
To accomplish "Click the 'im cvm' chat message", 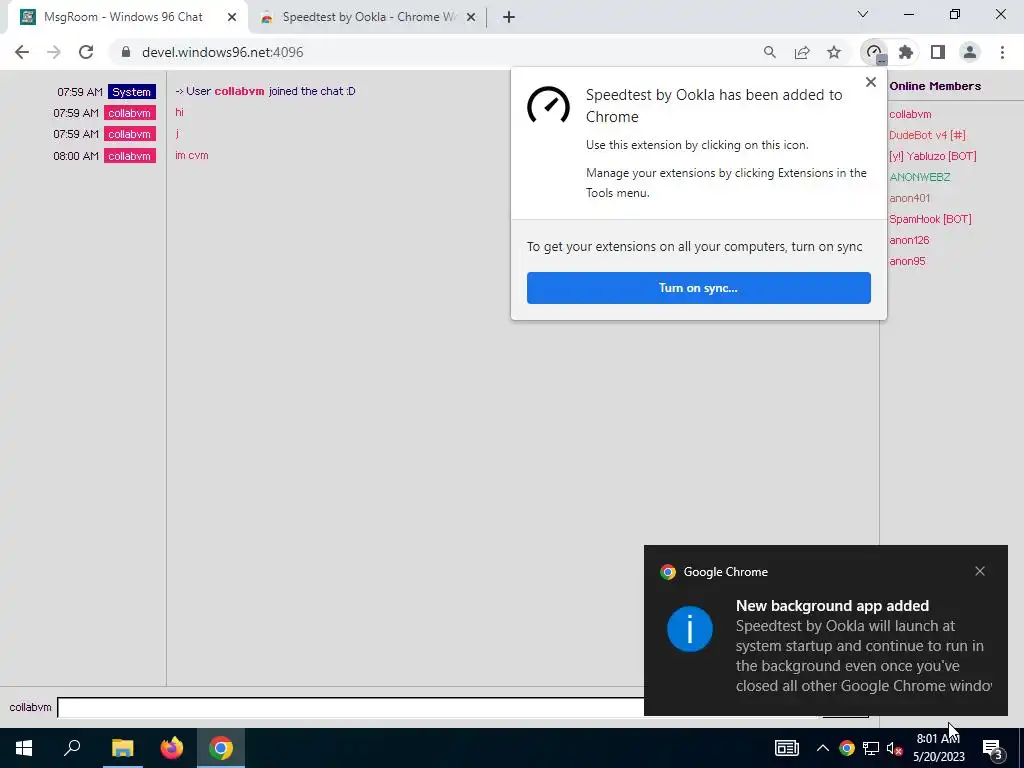I will pos(192,155).
